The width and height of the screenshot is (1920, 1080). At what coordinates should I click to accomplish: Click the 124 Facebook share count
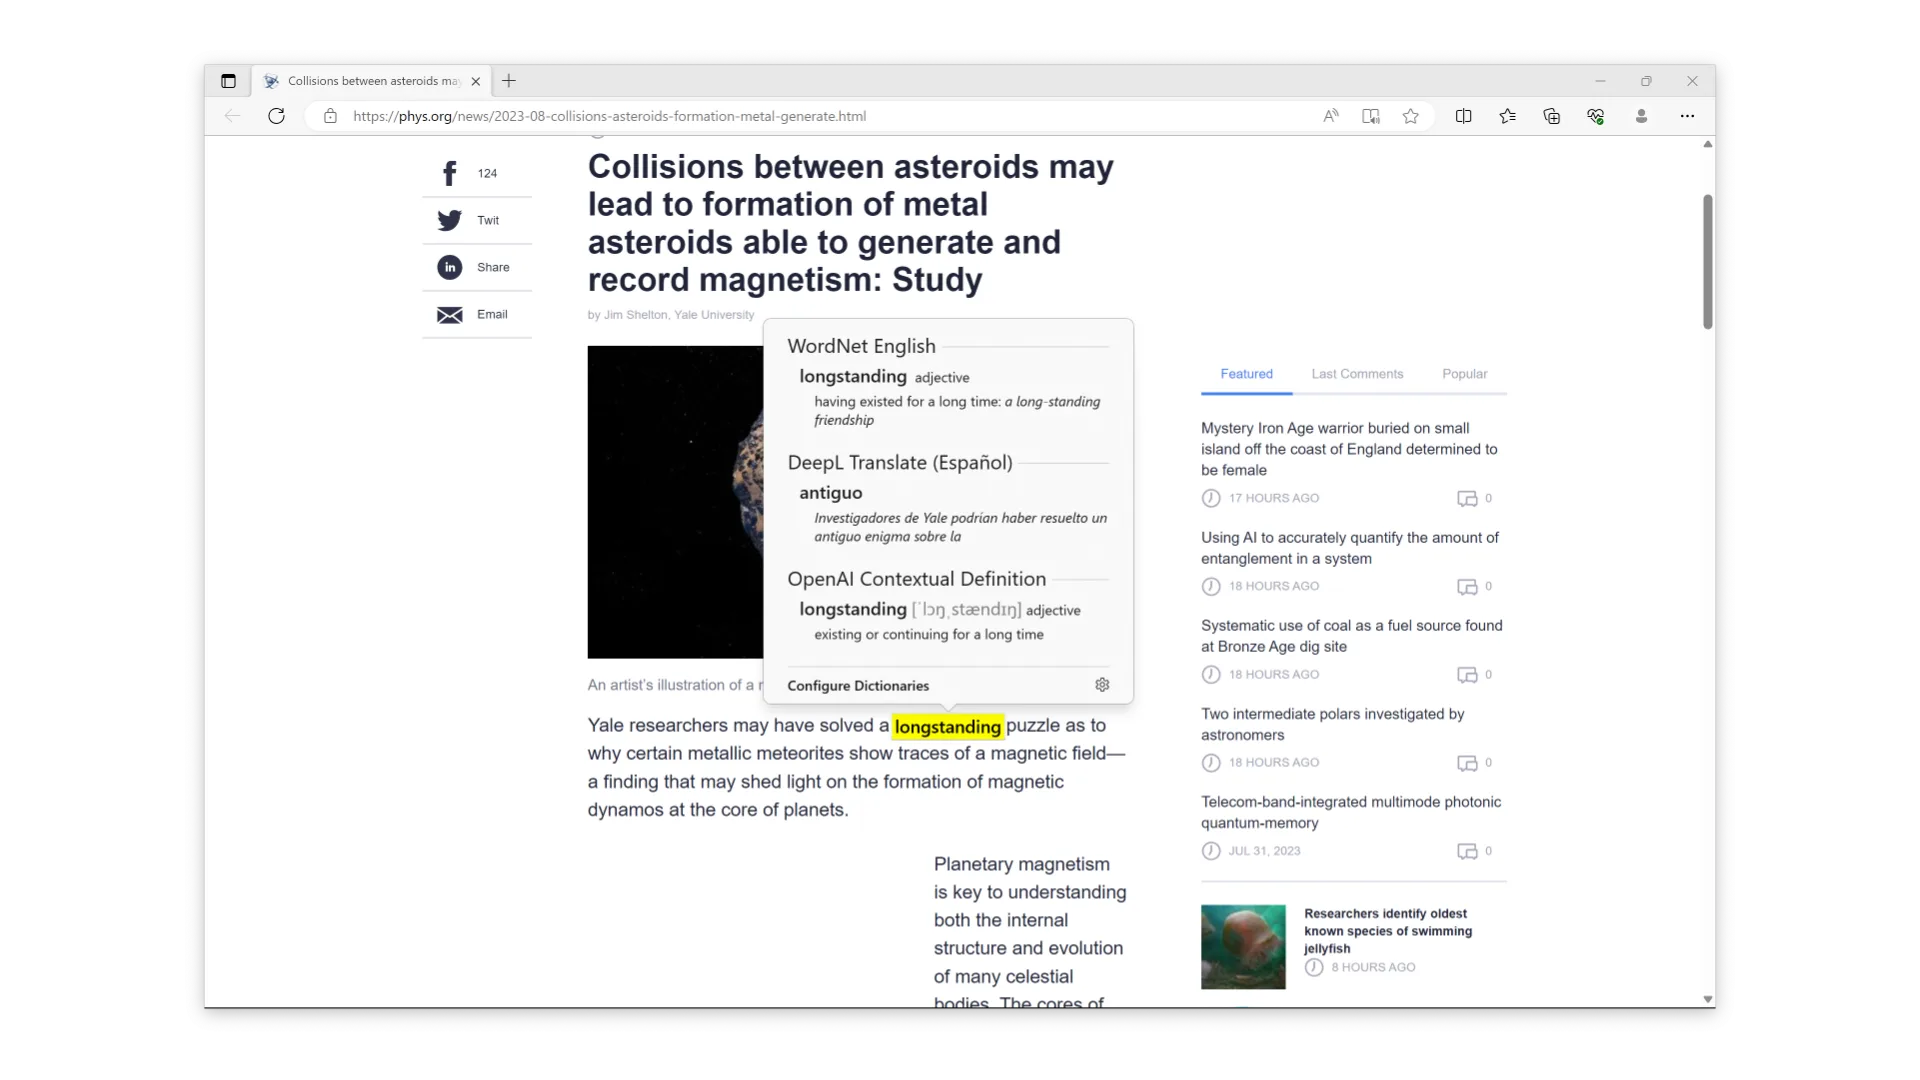coord(487,174)
